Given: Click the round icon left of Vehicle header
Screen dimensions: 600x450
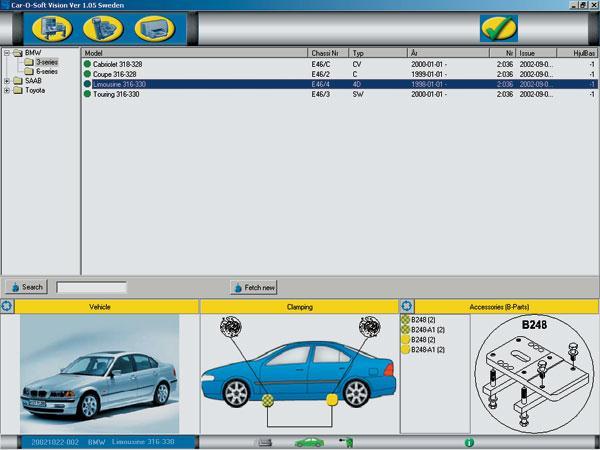Looking at the screenshot, I should [7, 307].
